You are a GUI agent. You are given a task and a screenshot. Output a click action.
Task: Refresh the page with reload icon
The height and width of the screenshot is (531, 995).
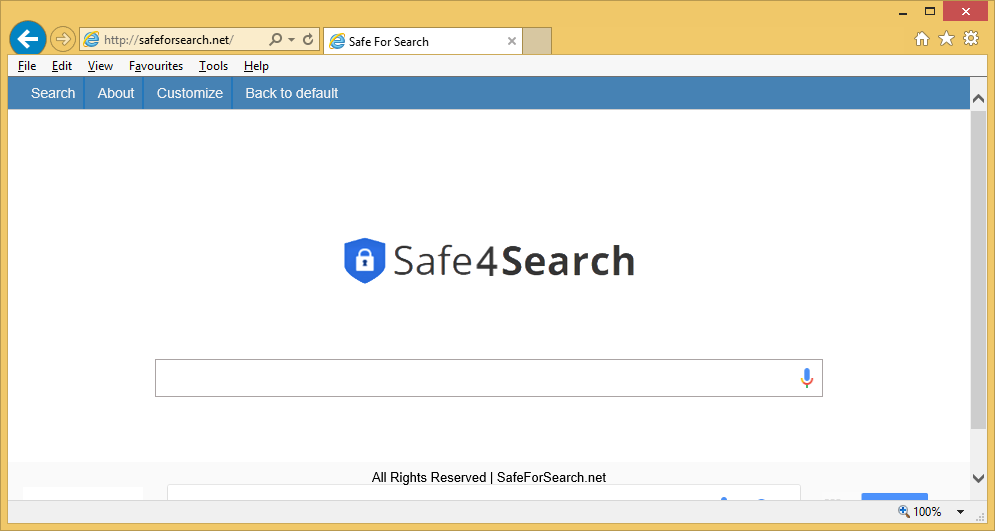(308, 40)
